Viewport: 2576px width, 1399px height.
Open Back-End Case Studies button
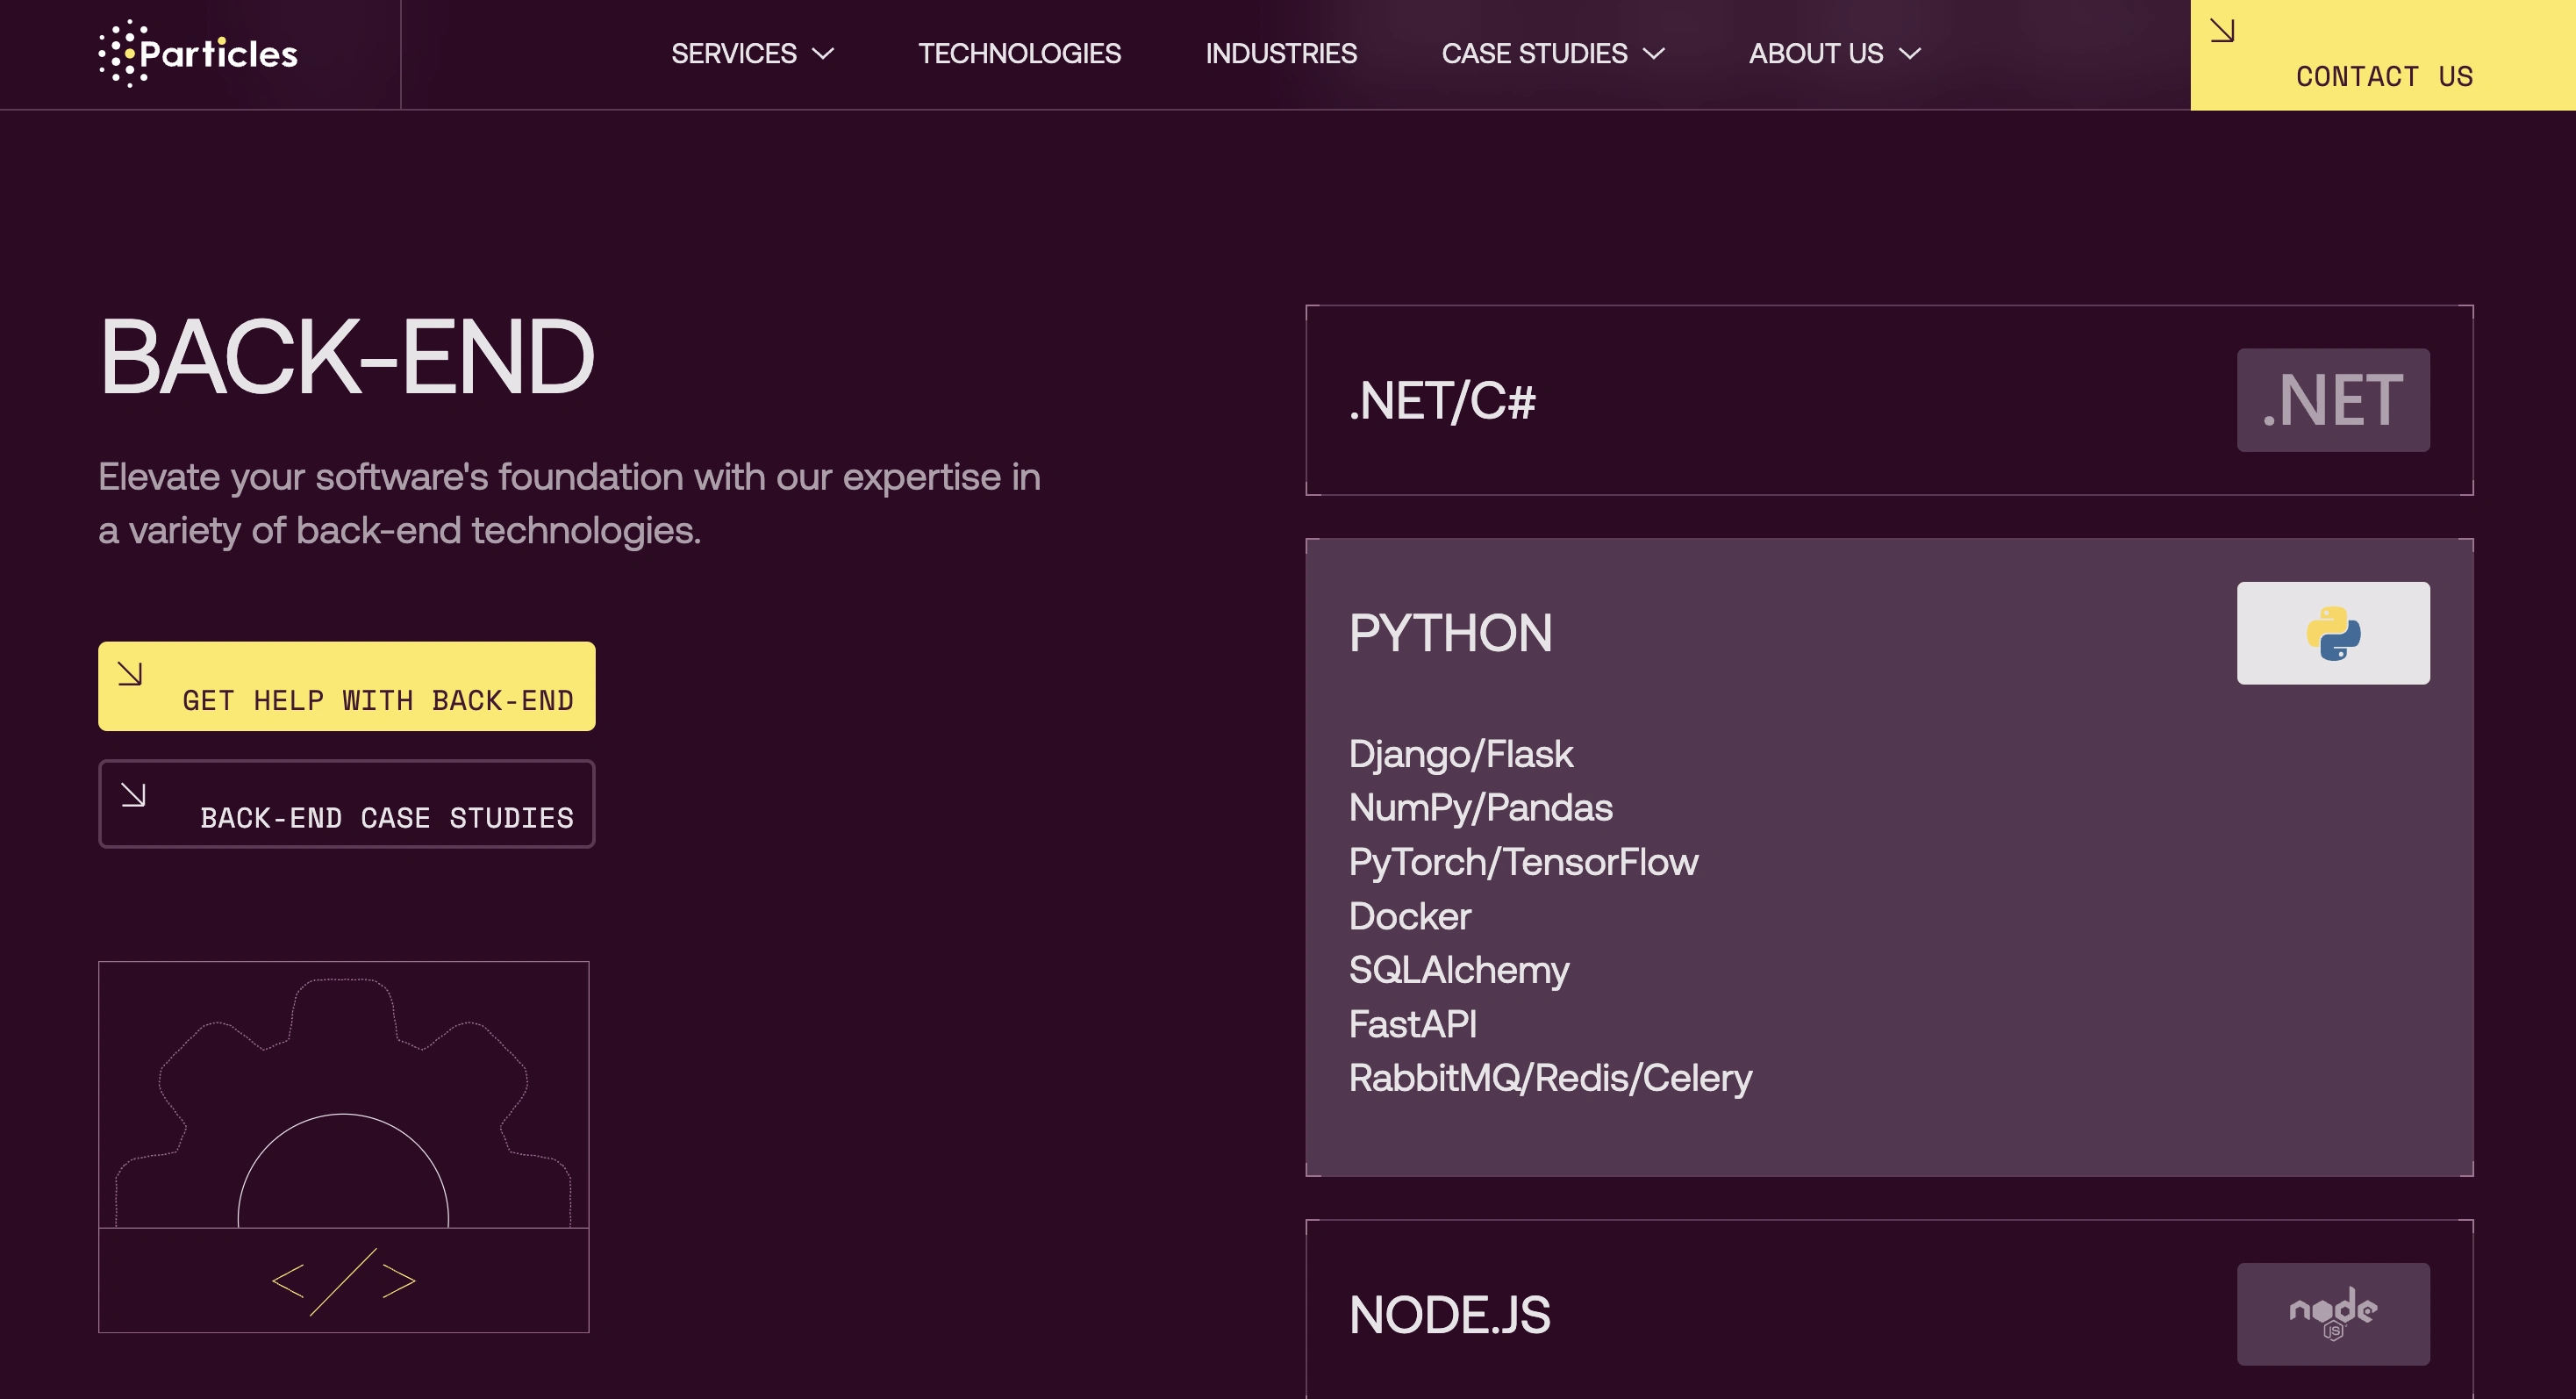(x=386, y=817)
